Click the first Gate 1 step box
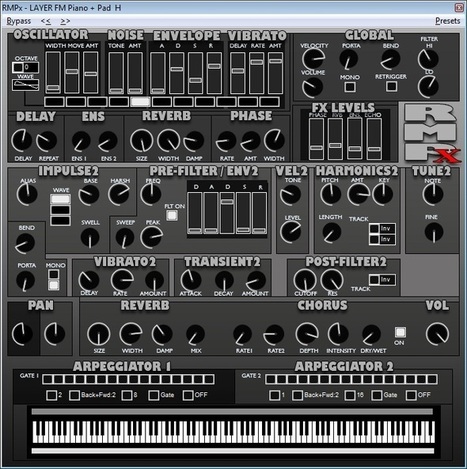This screenshot has height=469, width=467. [47, 379]
